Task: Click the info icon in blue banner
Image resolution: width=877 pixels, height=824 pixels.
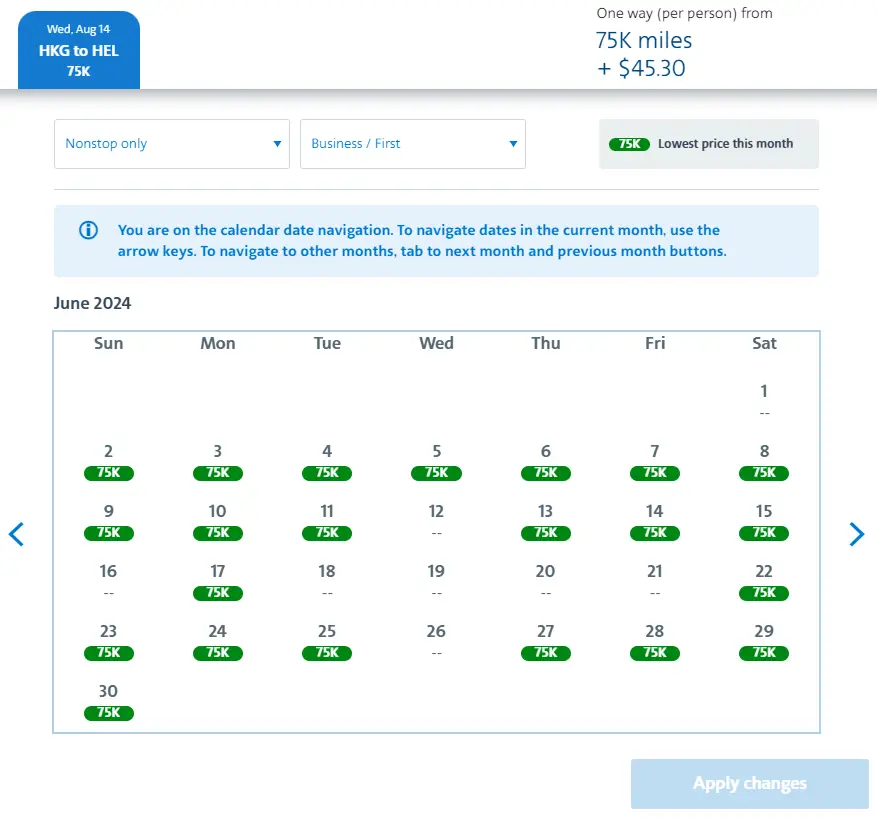Action: (x=88, y=231)
